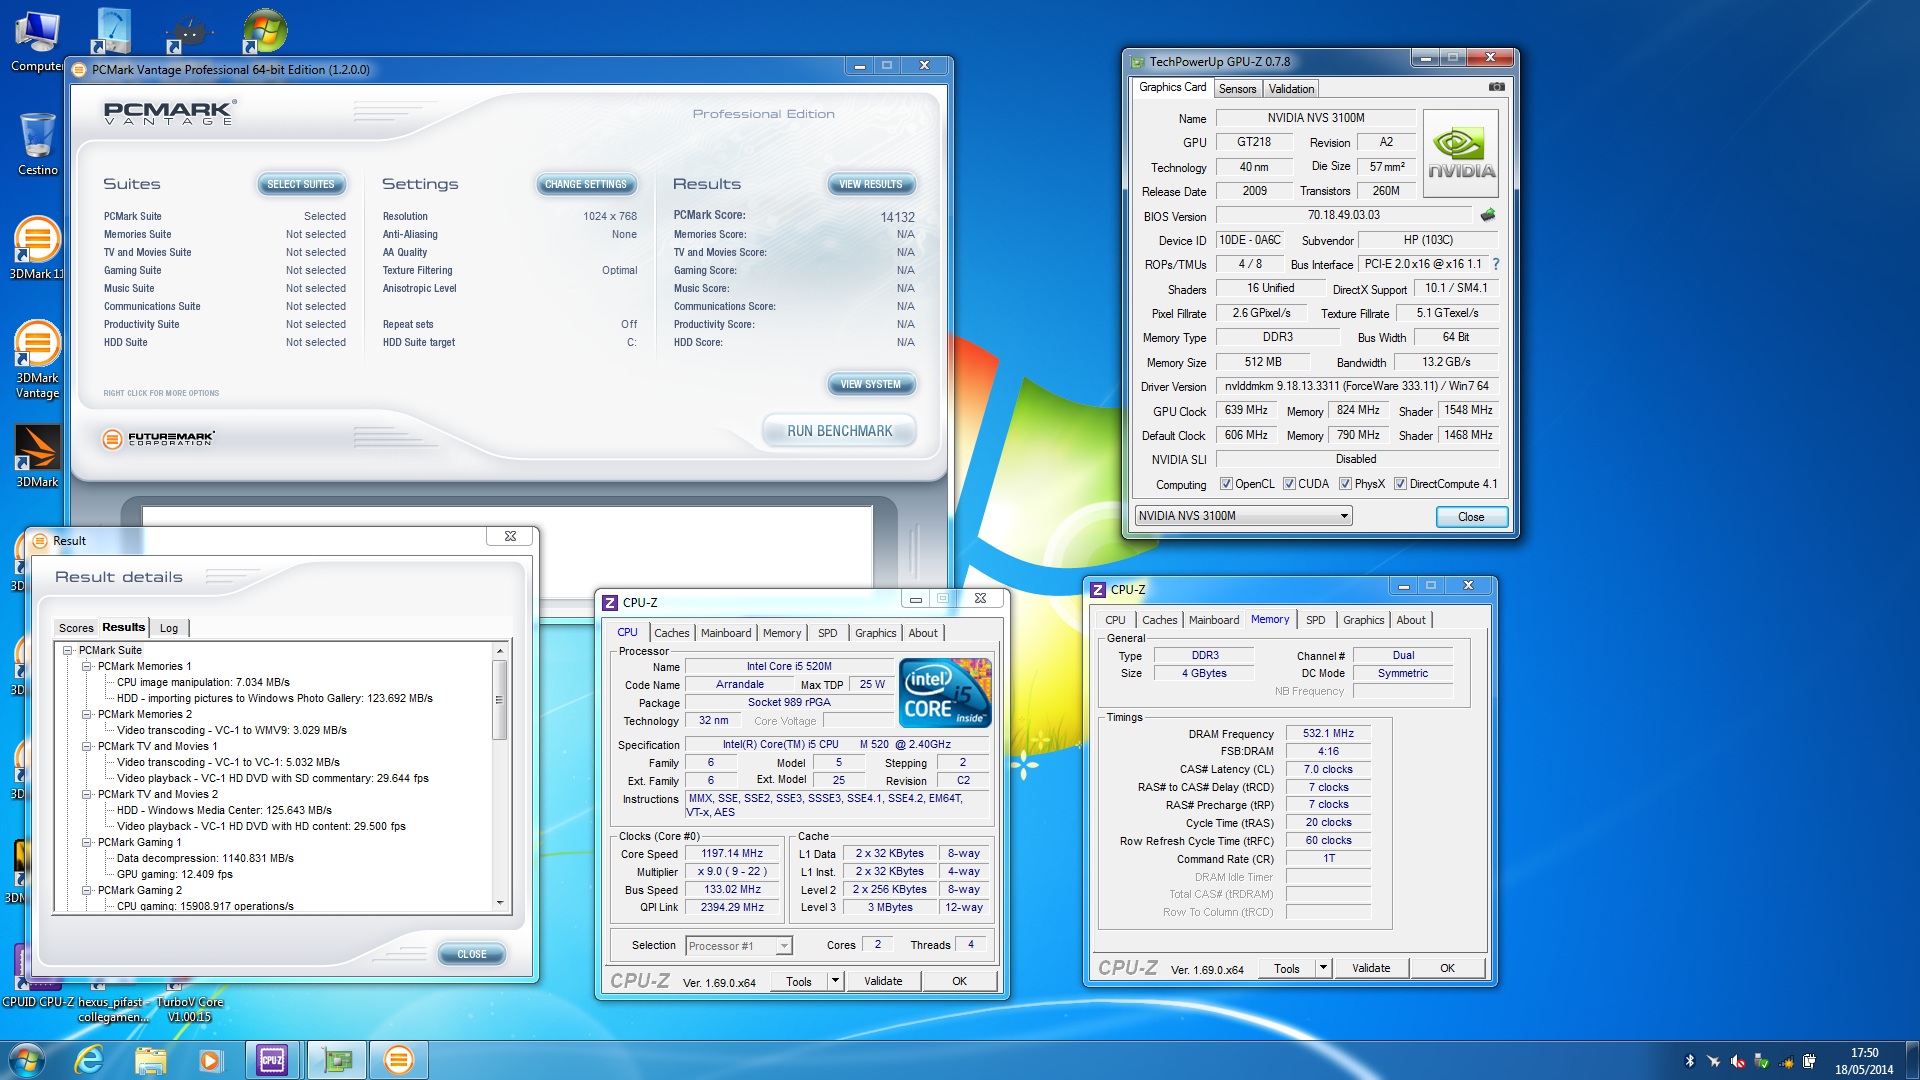The width and height of the screenshot is (1920, 1080).
Task: Open the Caches tab in CPU-Z CPU window
Action: 672,633
